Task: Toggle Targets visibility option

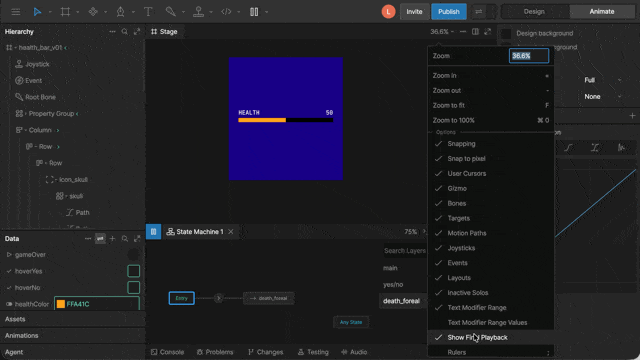Action: tap(491, 218)
